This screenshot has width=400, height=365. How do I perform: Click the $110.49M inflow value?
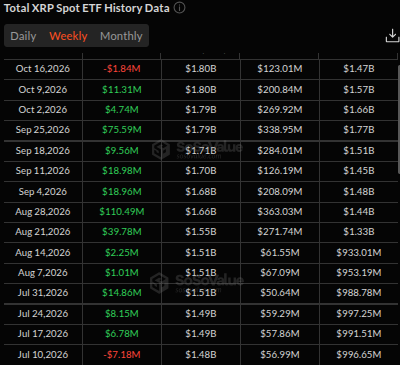(x=122, y=212)
